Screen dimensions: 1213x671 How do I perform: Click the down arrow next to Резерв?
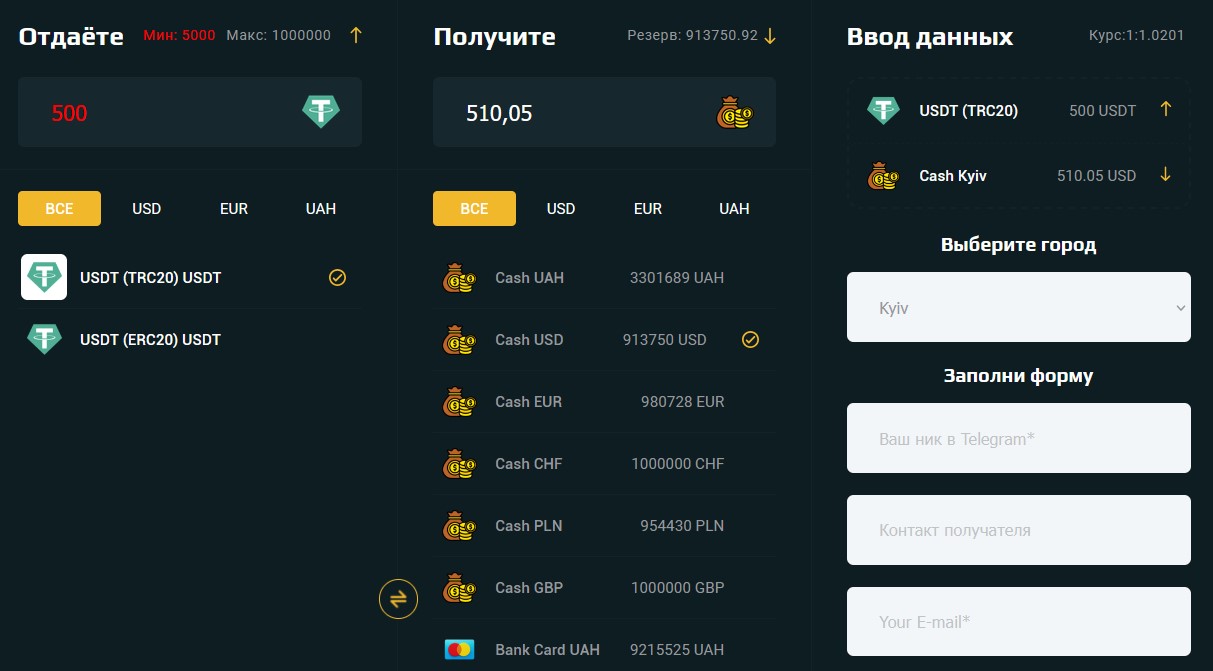point(770,36)
